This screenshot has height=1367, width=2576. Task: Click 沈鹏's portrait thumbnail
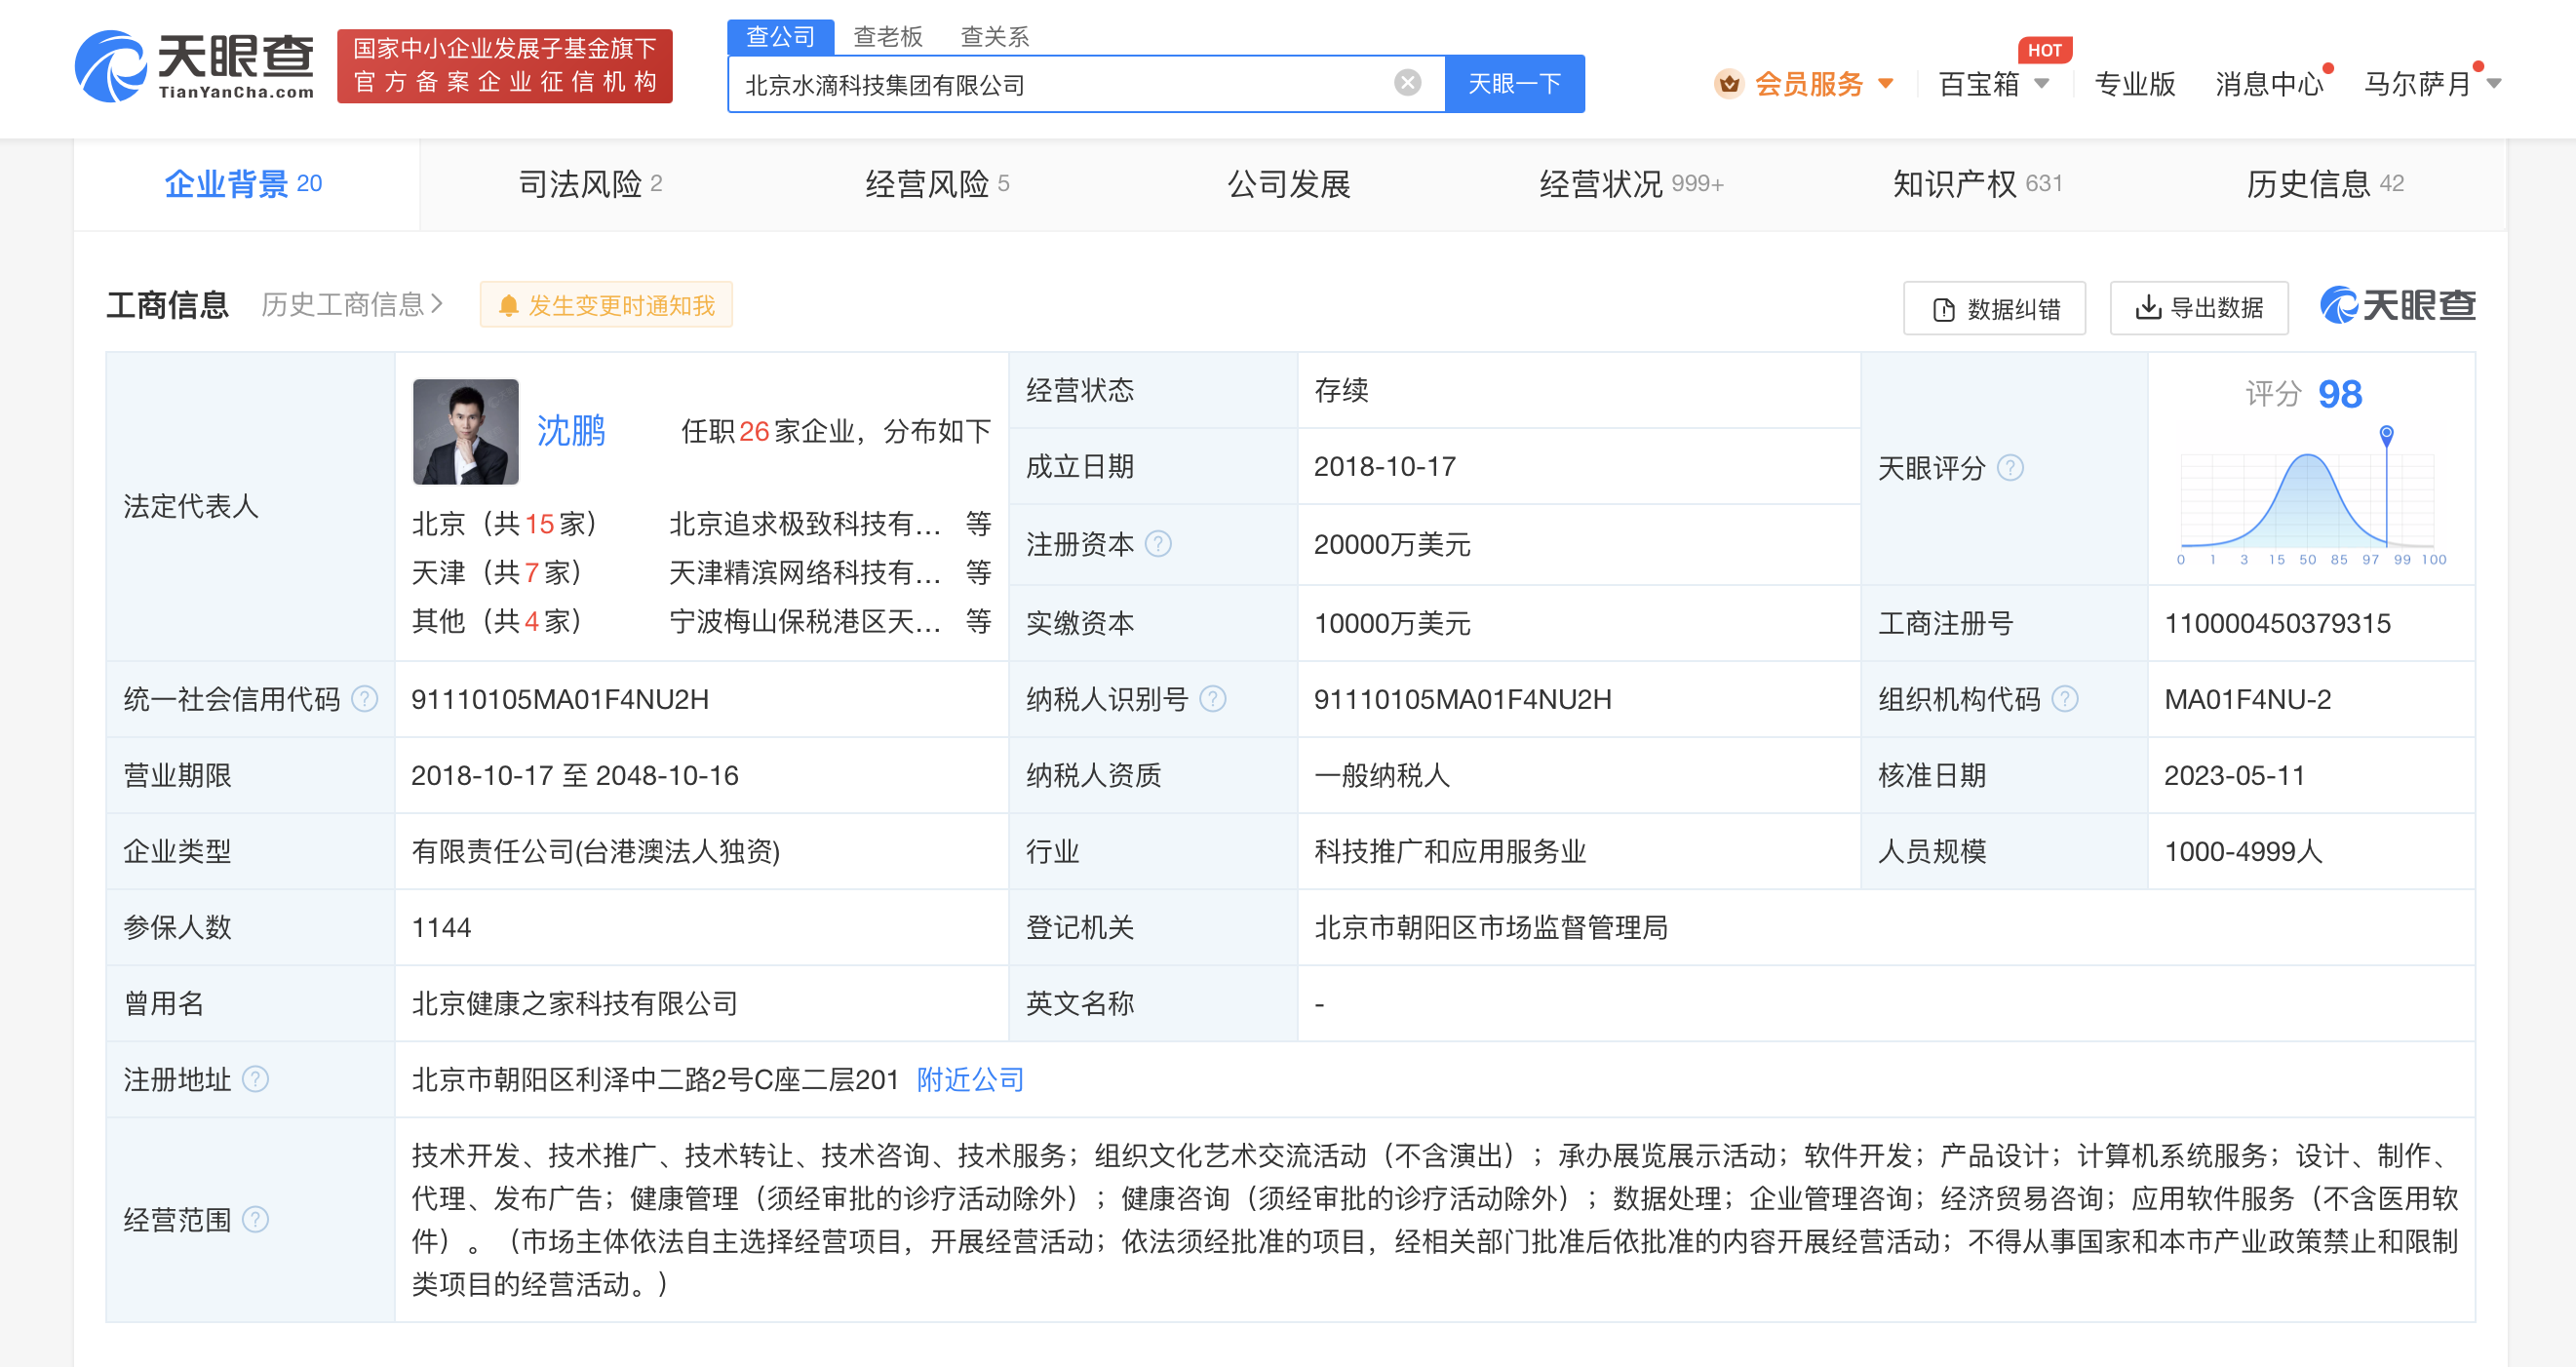(x=466, y=431)
